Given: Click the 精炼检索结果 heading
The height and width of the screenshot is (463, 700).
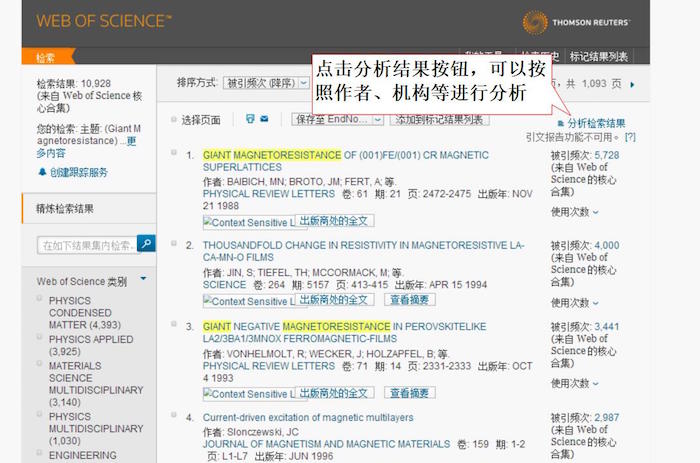Looking at the screenshot, I should click(65, 209).
